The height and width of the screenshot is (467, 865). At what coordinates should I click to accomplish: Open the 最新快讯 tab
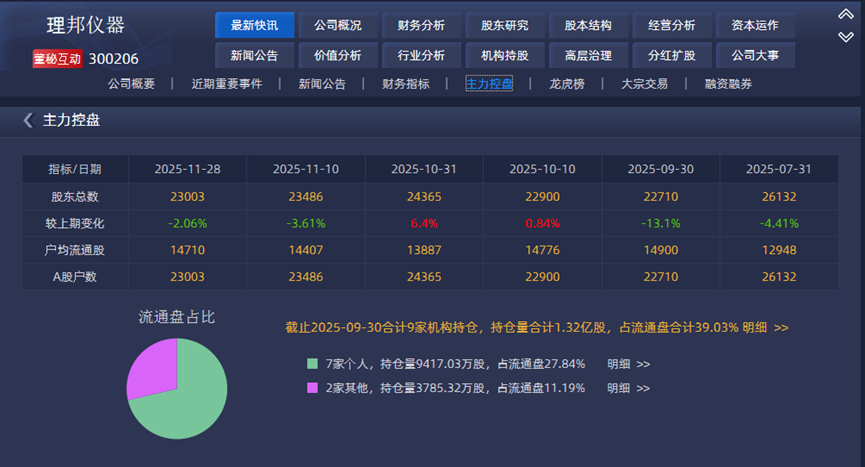[254, 25]
